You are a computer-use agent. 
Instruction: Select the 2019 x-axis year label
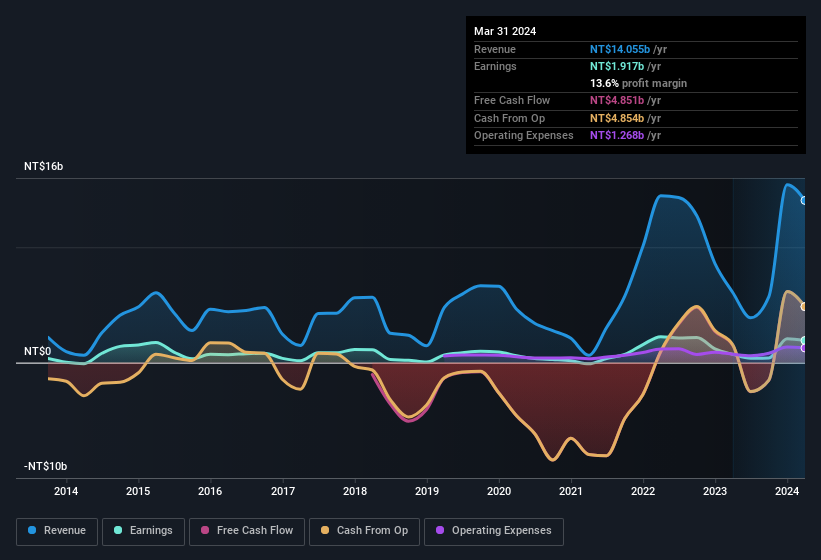click(x=427, y=491)
